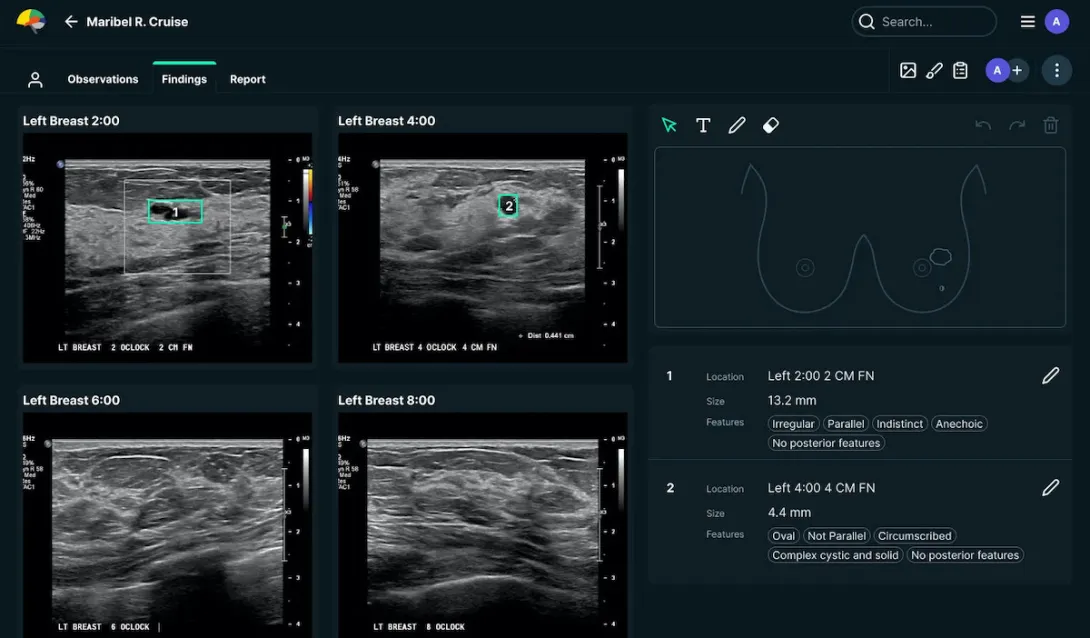Select the annotation cursor tool
The width and height of the screenshot is (1090, 638).
click(x=669, y=125)
